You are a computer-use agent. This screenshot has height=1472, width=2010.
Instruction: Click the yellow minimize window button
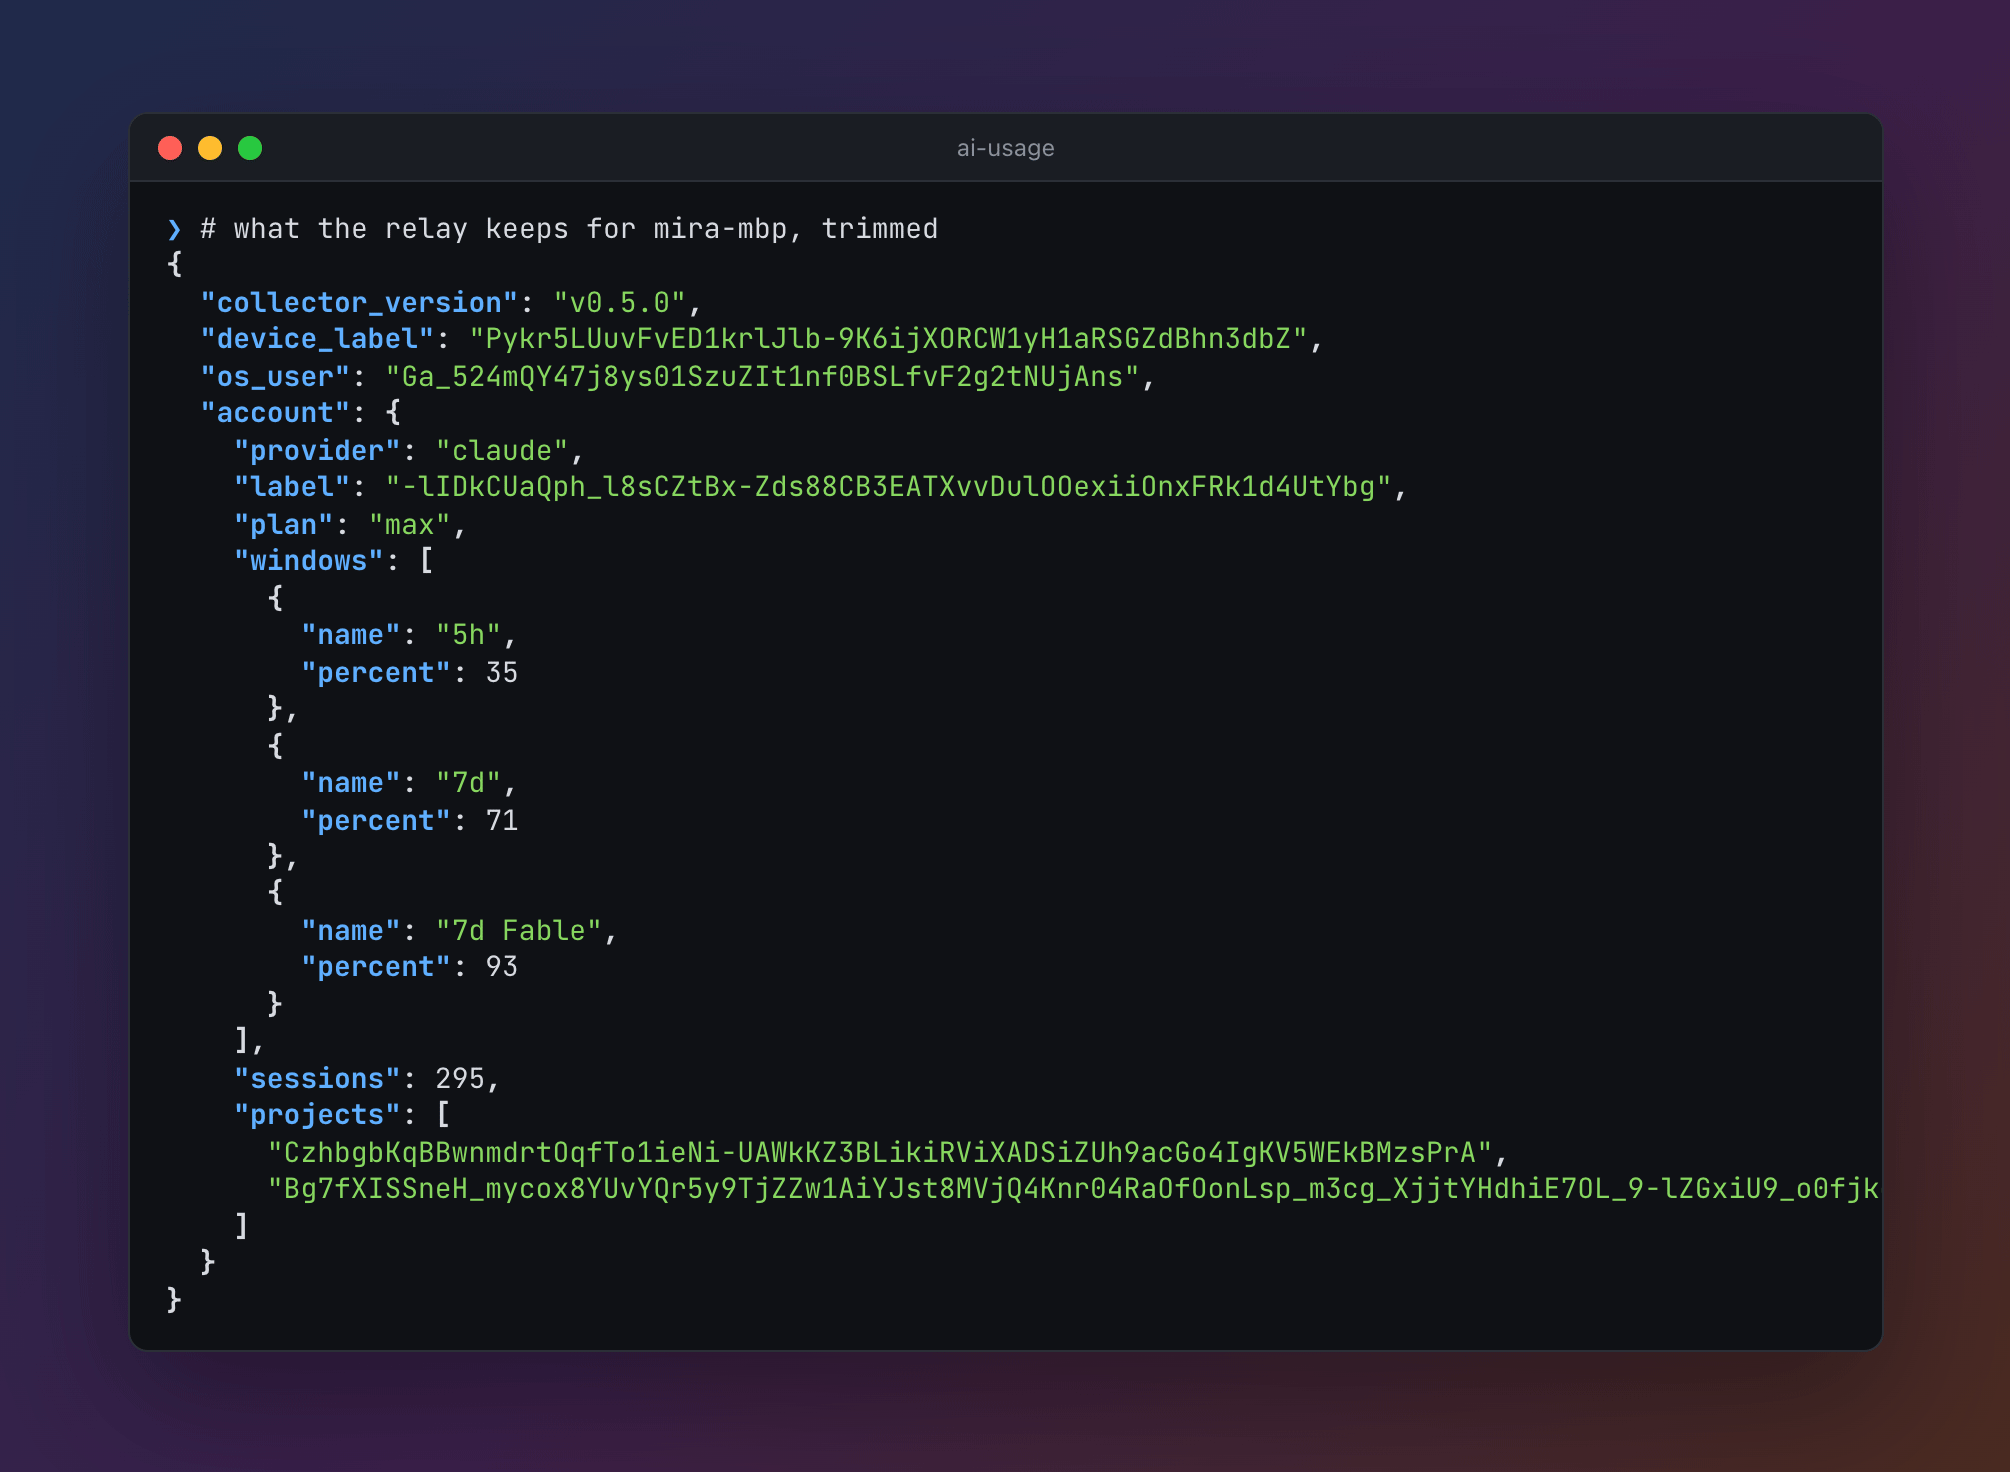(210, 148)
